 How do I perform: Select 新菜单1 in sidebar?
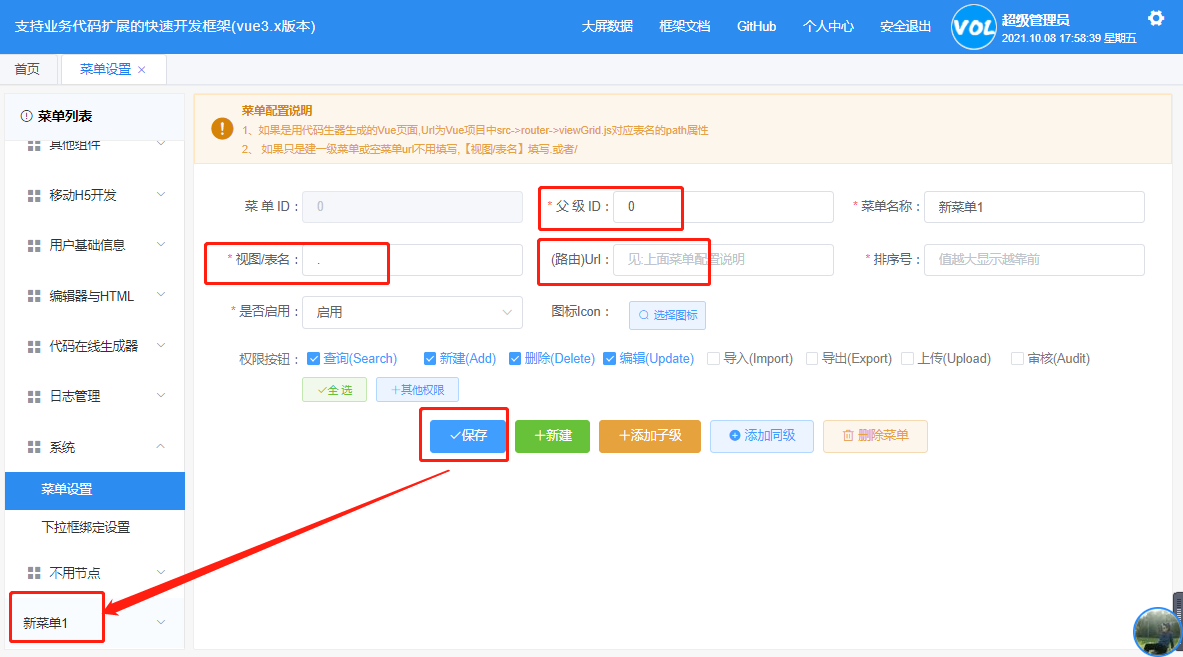[45, 623]
